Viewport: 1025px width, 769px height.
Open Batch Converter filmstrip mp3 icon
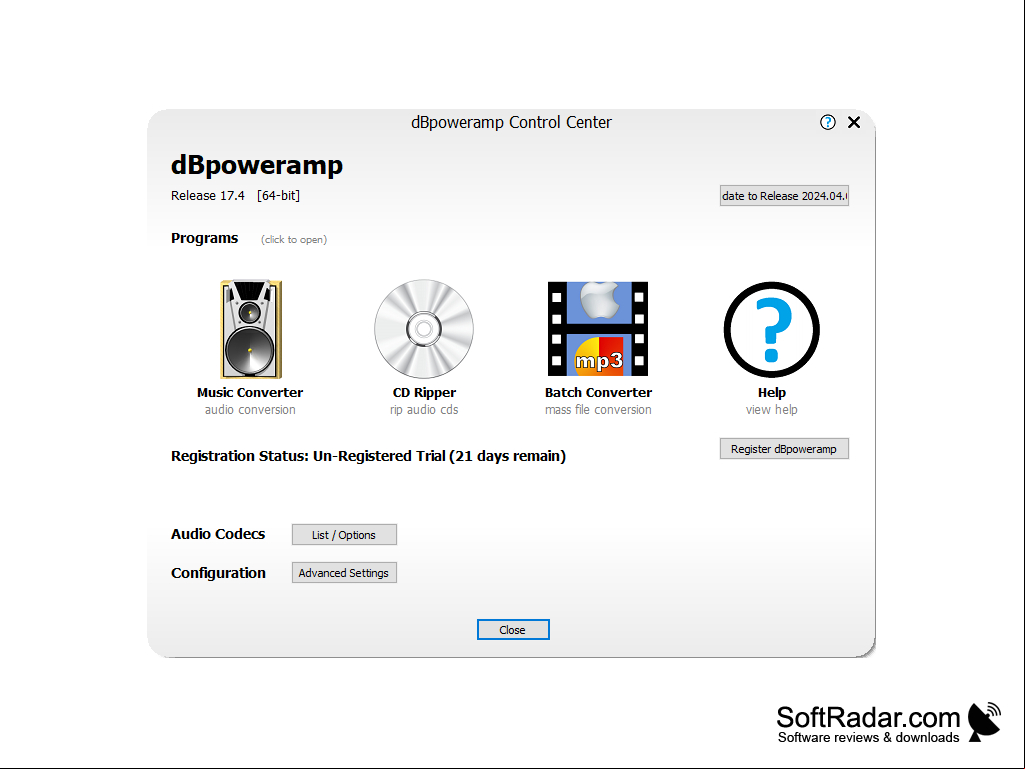pos(597,329)
